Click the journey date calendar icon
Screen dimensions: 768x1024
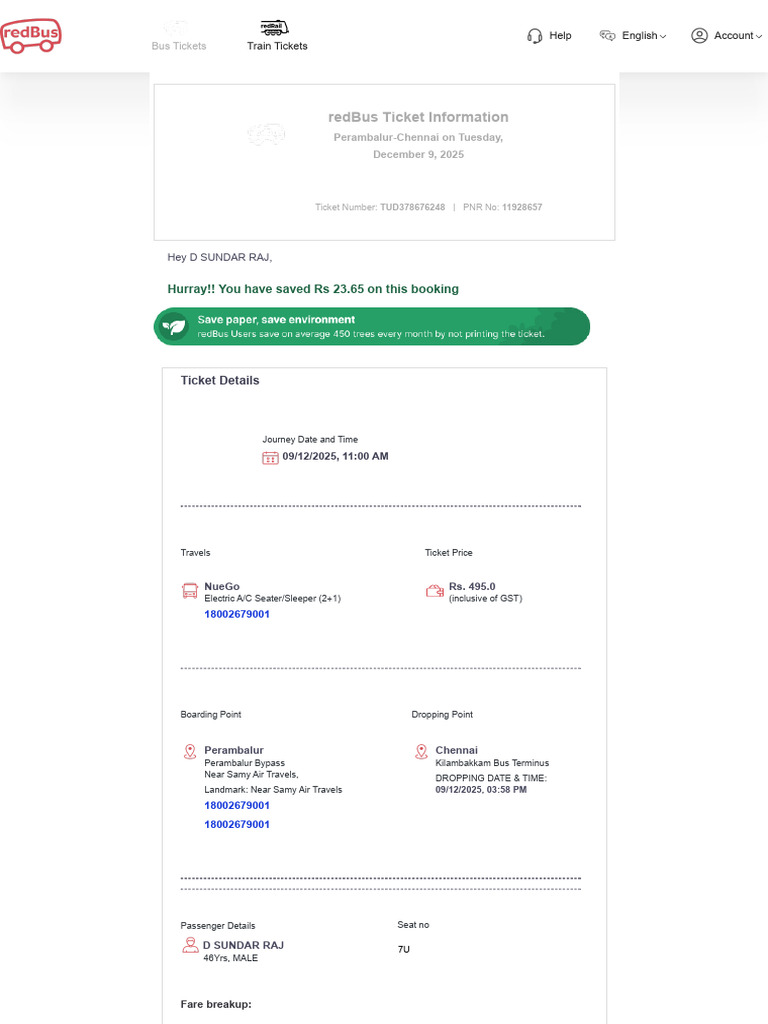tap(270, 457)
